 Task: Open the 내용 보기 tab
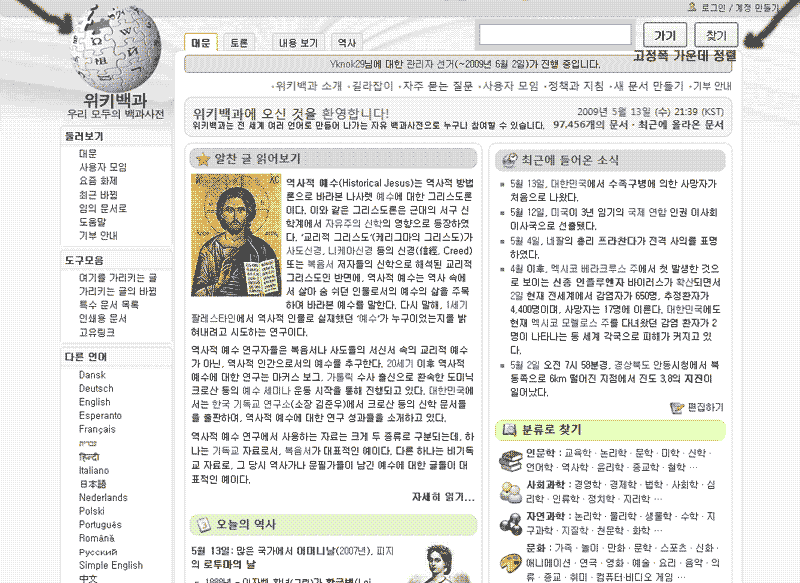pyautogui.click(x=298, y=43)
